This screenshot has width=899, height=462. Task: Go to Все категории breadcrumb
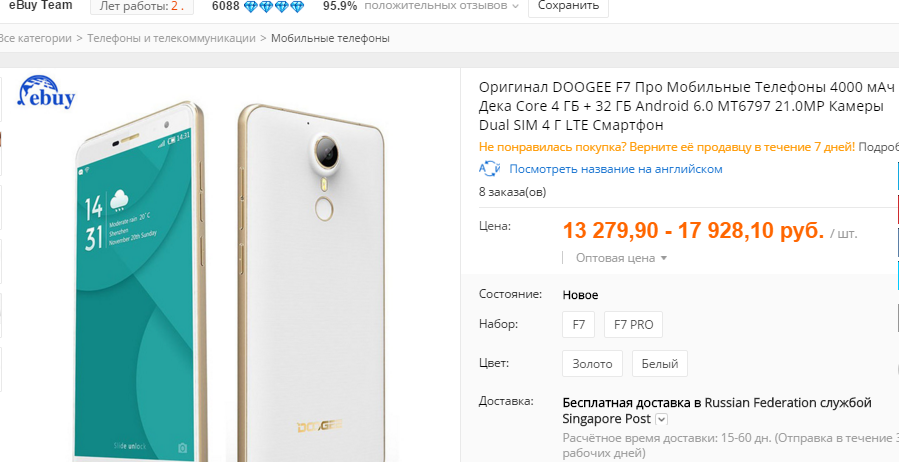36,38
